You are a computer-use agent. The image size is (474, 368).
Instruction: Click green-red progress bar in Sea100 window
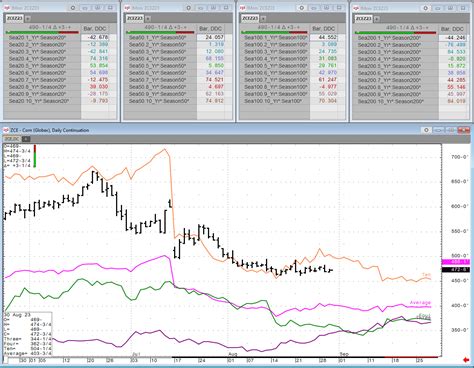274,32
